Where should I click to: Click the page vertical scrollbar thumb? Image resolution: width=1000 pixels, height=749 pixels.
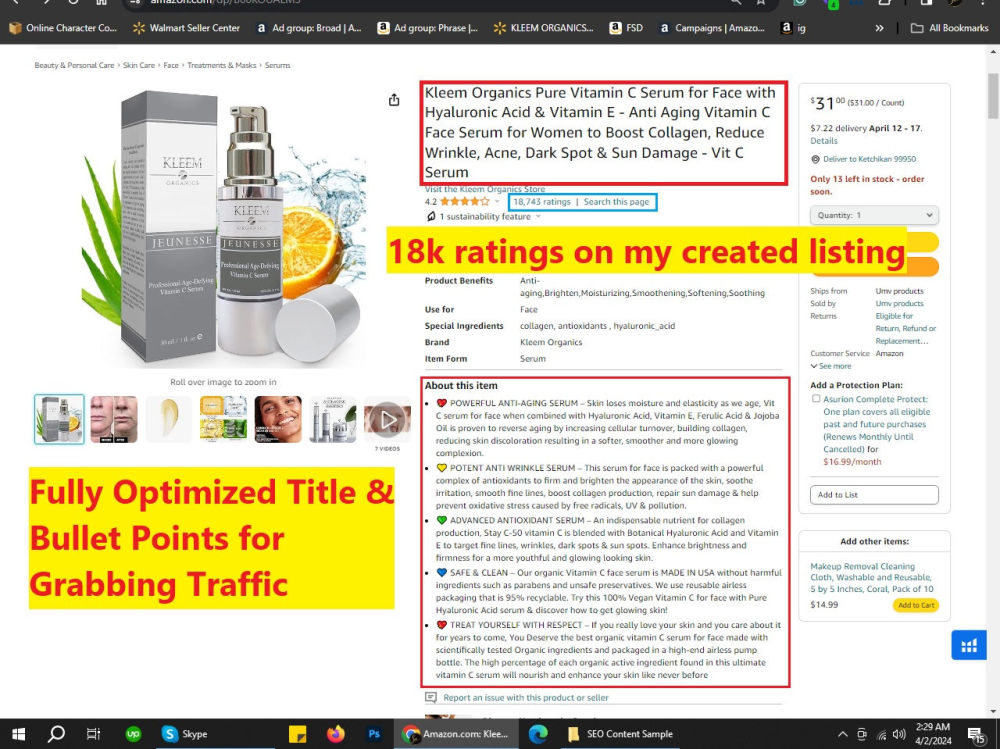pyautogui.click(x=993, y=96)
